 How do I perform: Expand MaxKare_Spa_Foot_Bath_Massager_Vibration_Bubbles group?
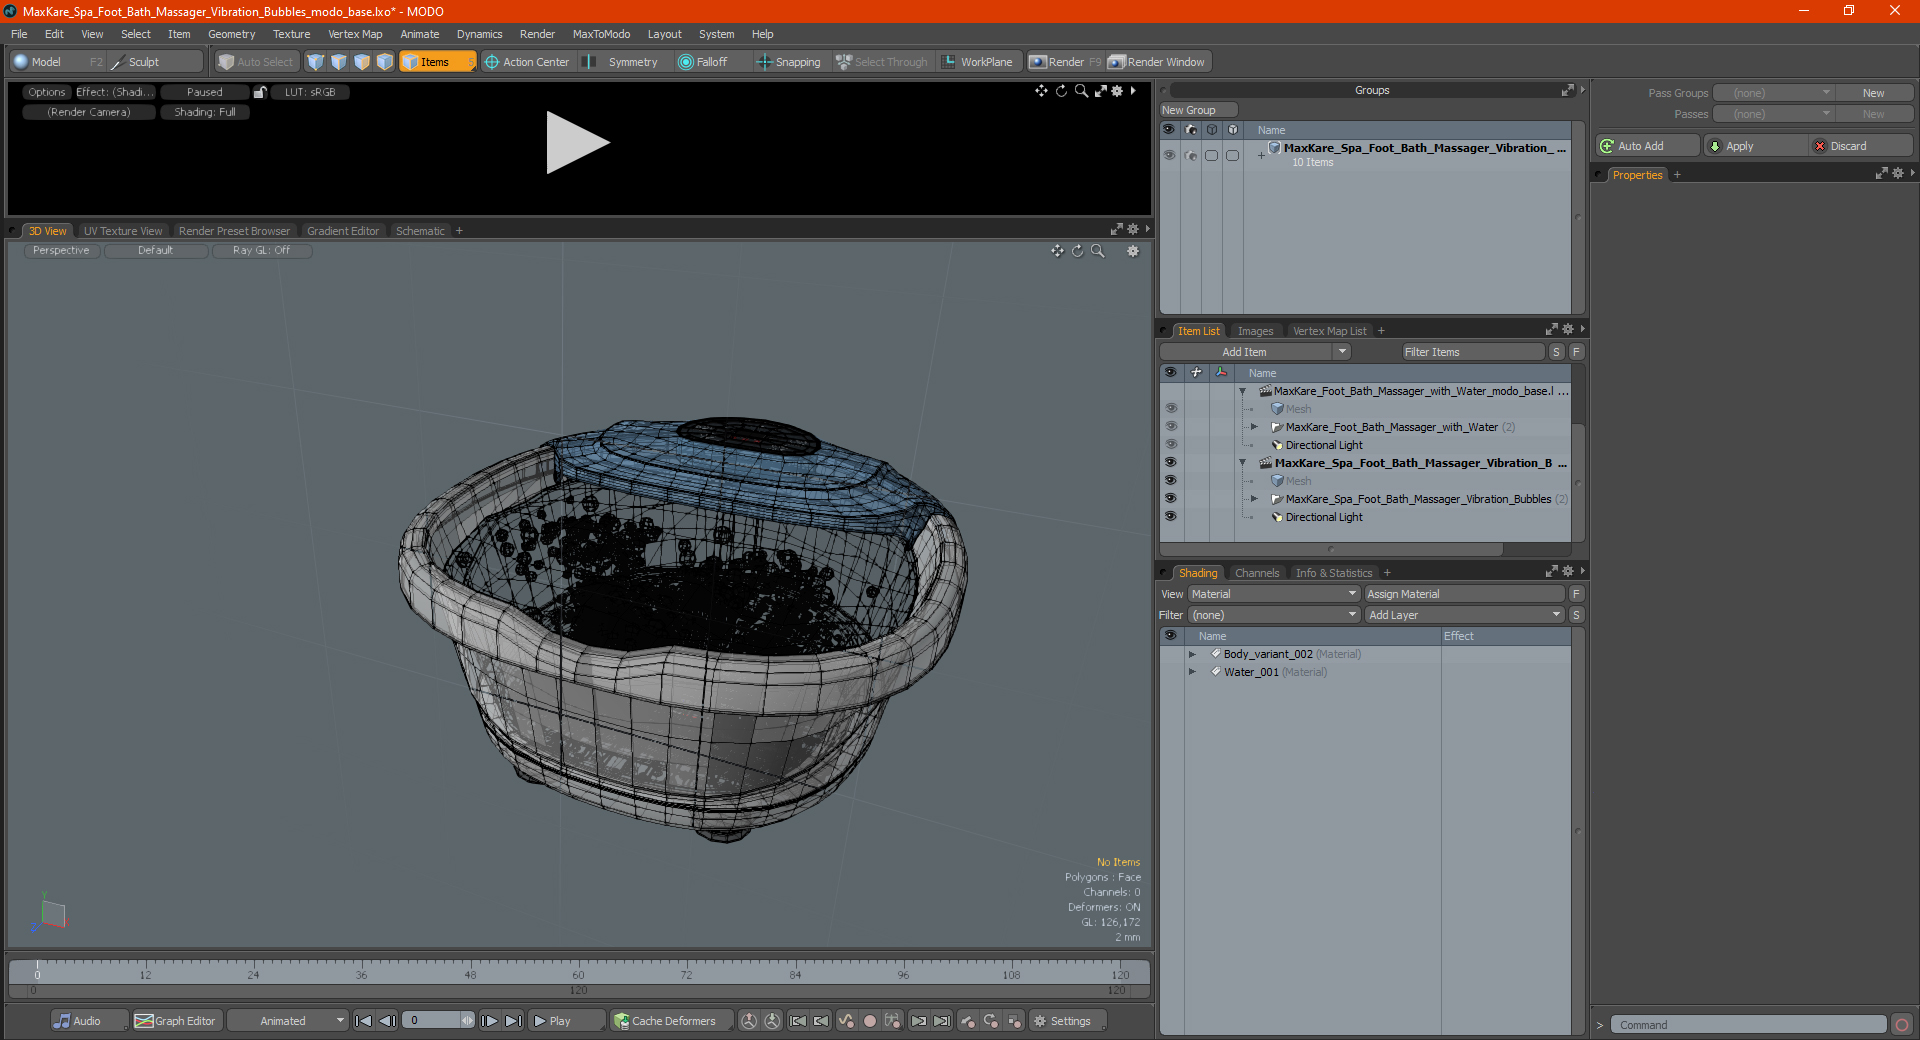(1254, 499)
